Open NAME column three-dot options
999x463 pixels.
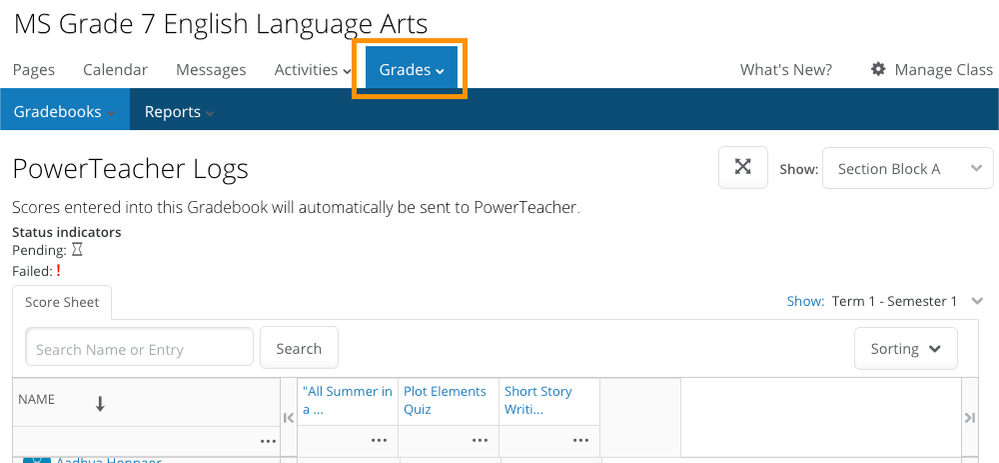268,441
